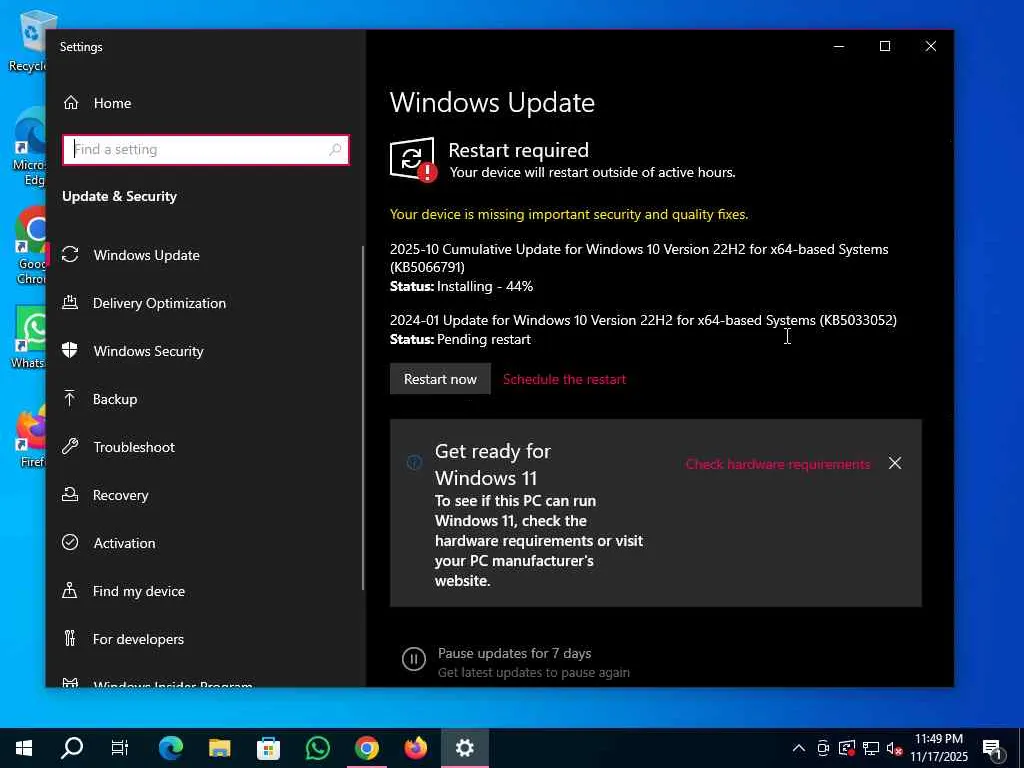Open the Action Center notifications icon
The width and height of the screenshot is (1024, 768).
pos(993,748)
